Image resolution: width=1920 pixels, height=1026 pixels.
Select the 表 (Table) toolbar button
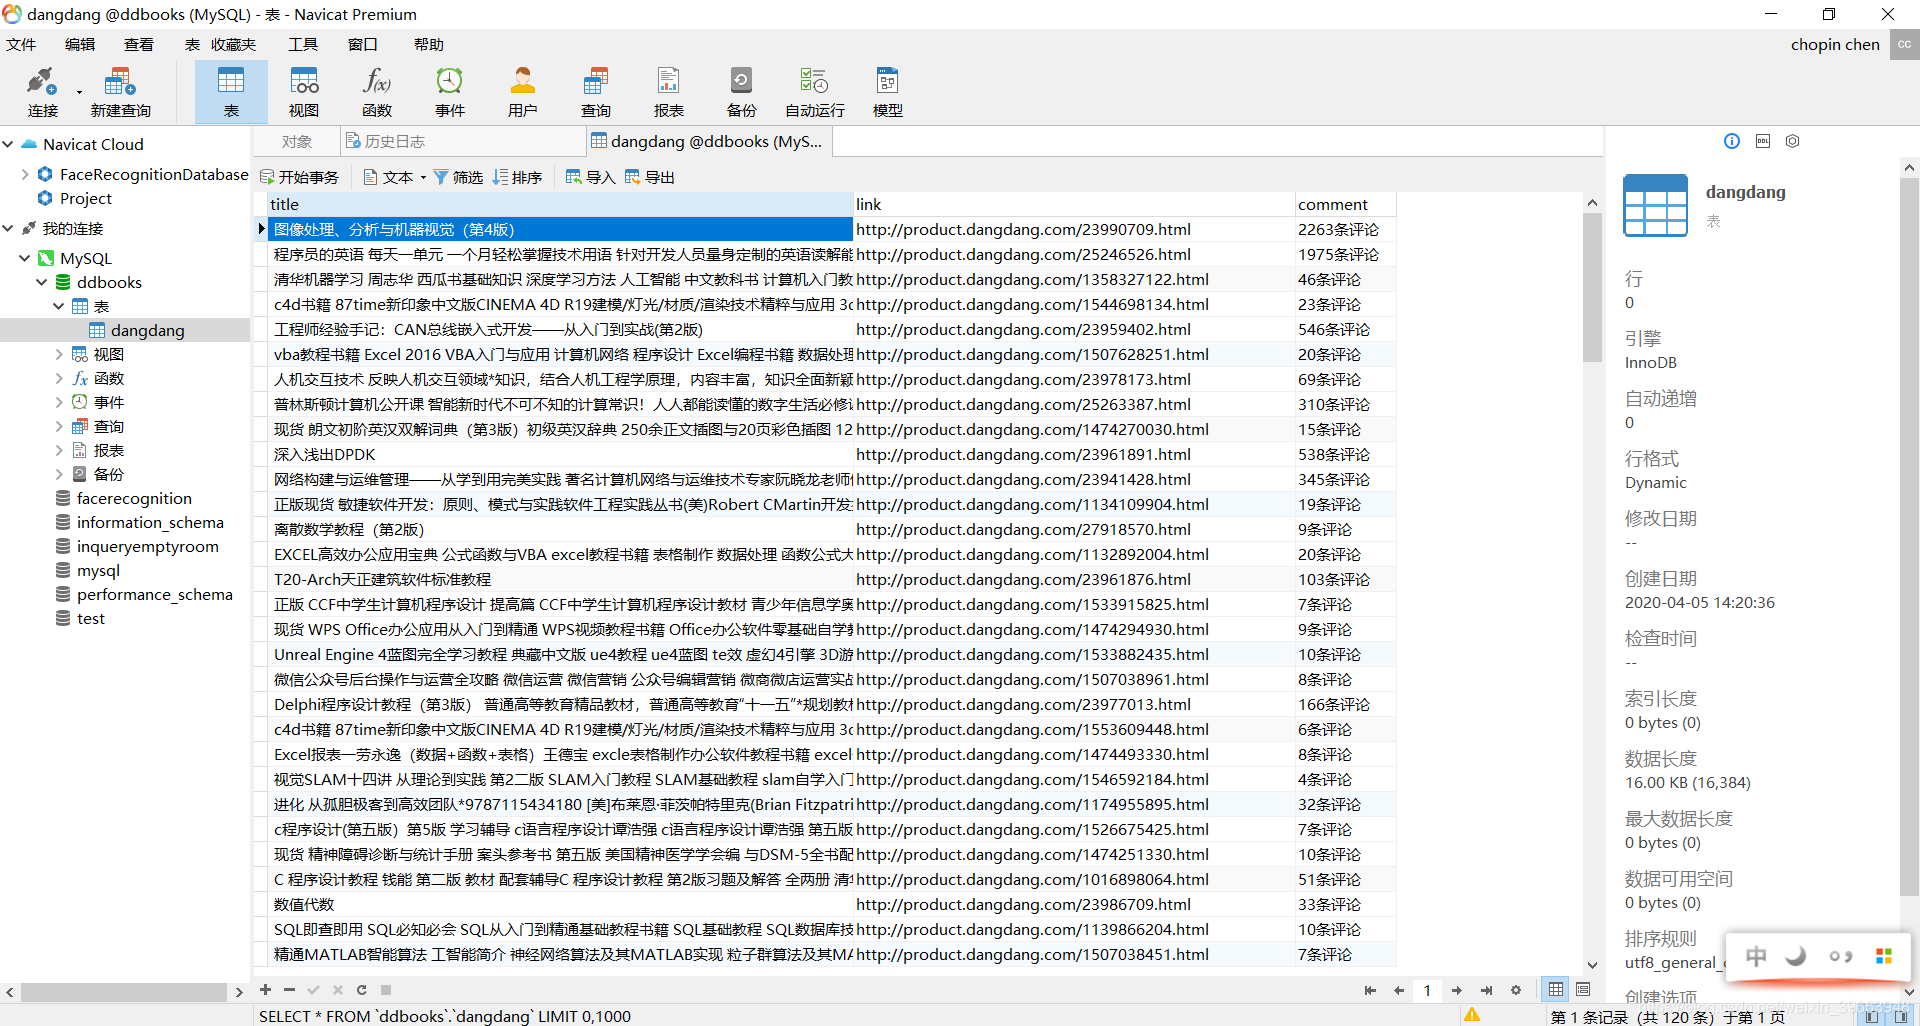231,92
